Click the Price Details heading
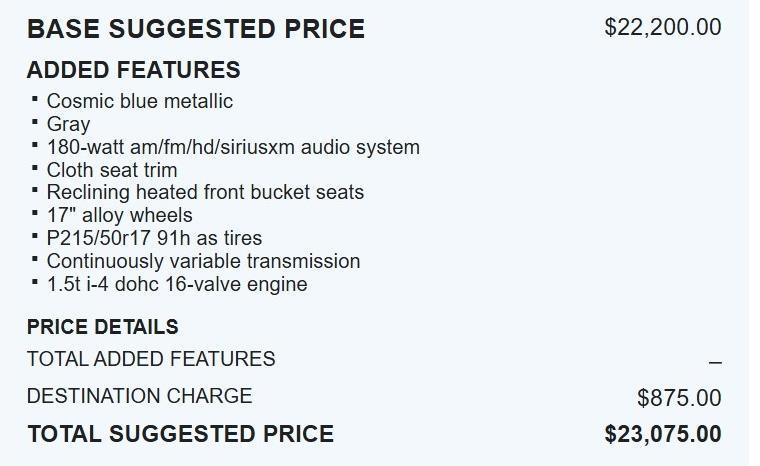Image resolution: width=760 pixels, height=466 pixels. coord(103,327)
